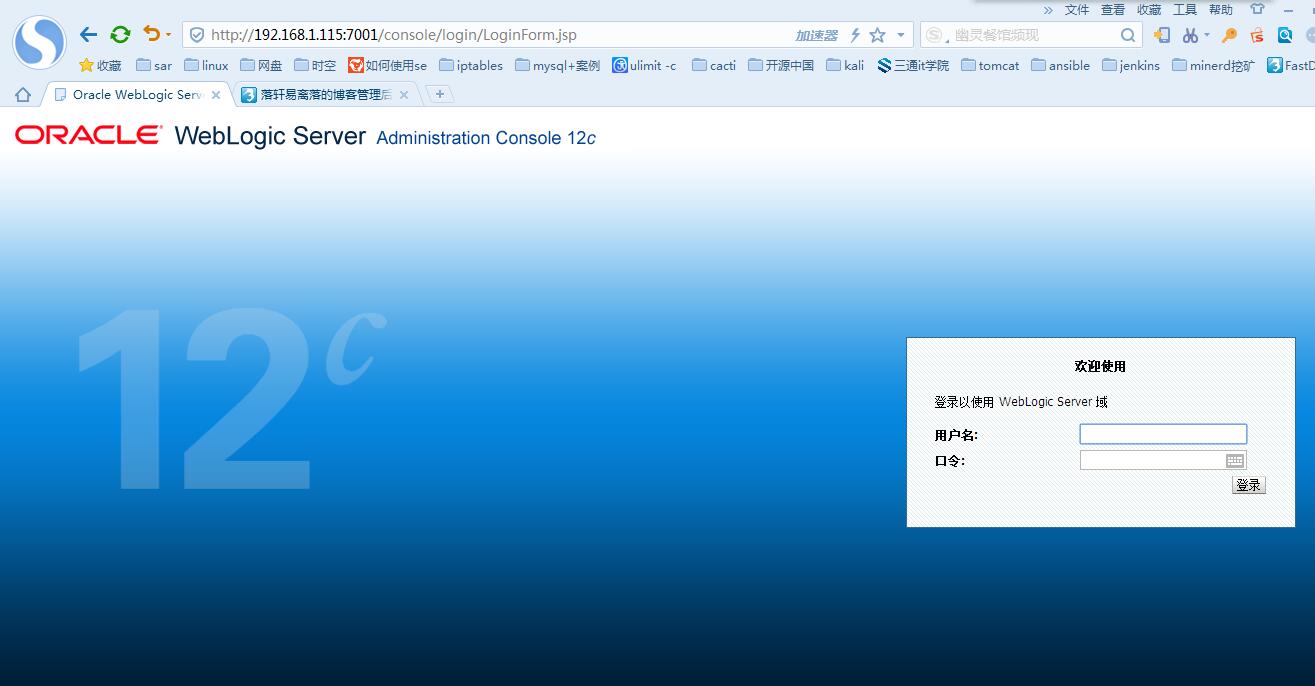The image size is (1315, 686).
Task: Click the orange key password manager icon
Action: click(x=1230, y=35)
